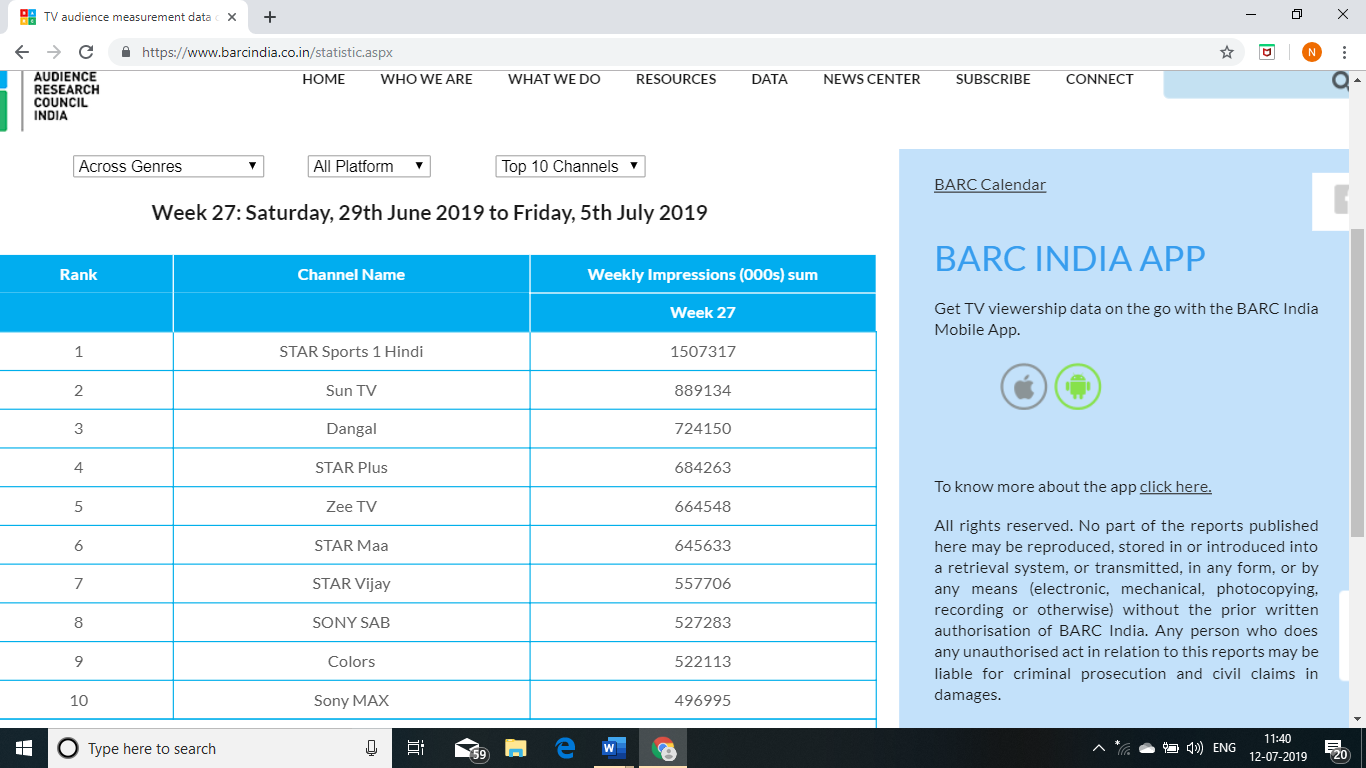Screen dimensions: 1366x768
Task: Open the BARC Calendar link
Action: pos(989,184)
